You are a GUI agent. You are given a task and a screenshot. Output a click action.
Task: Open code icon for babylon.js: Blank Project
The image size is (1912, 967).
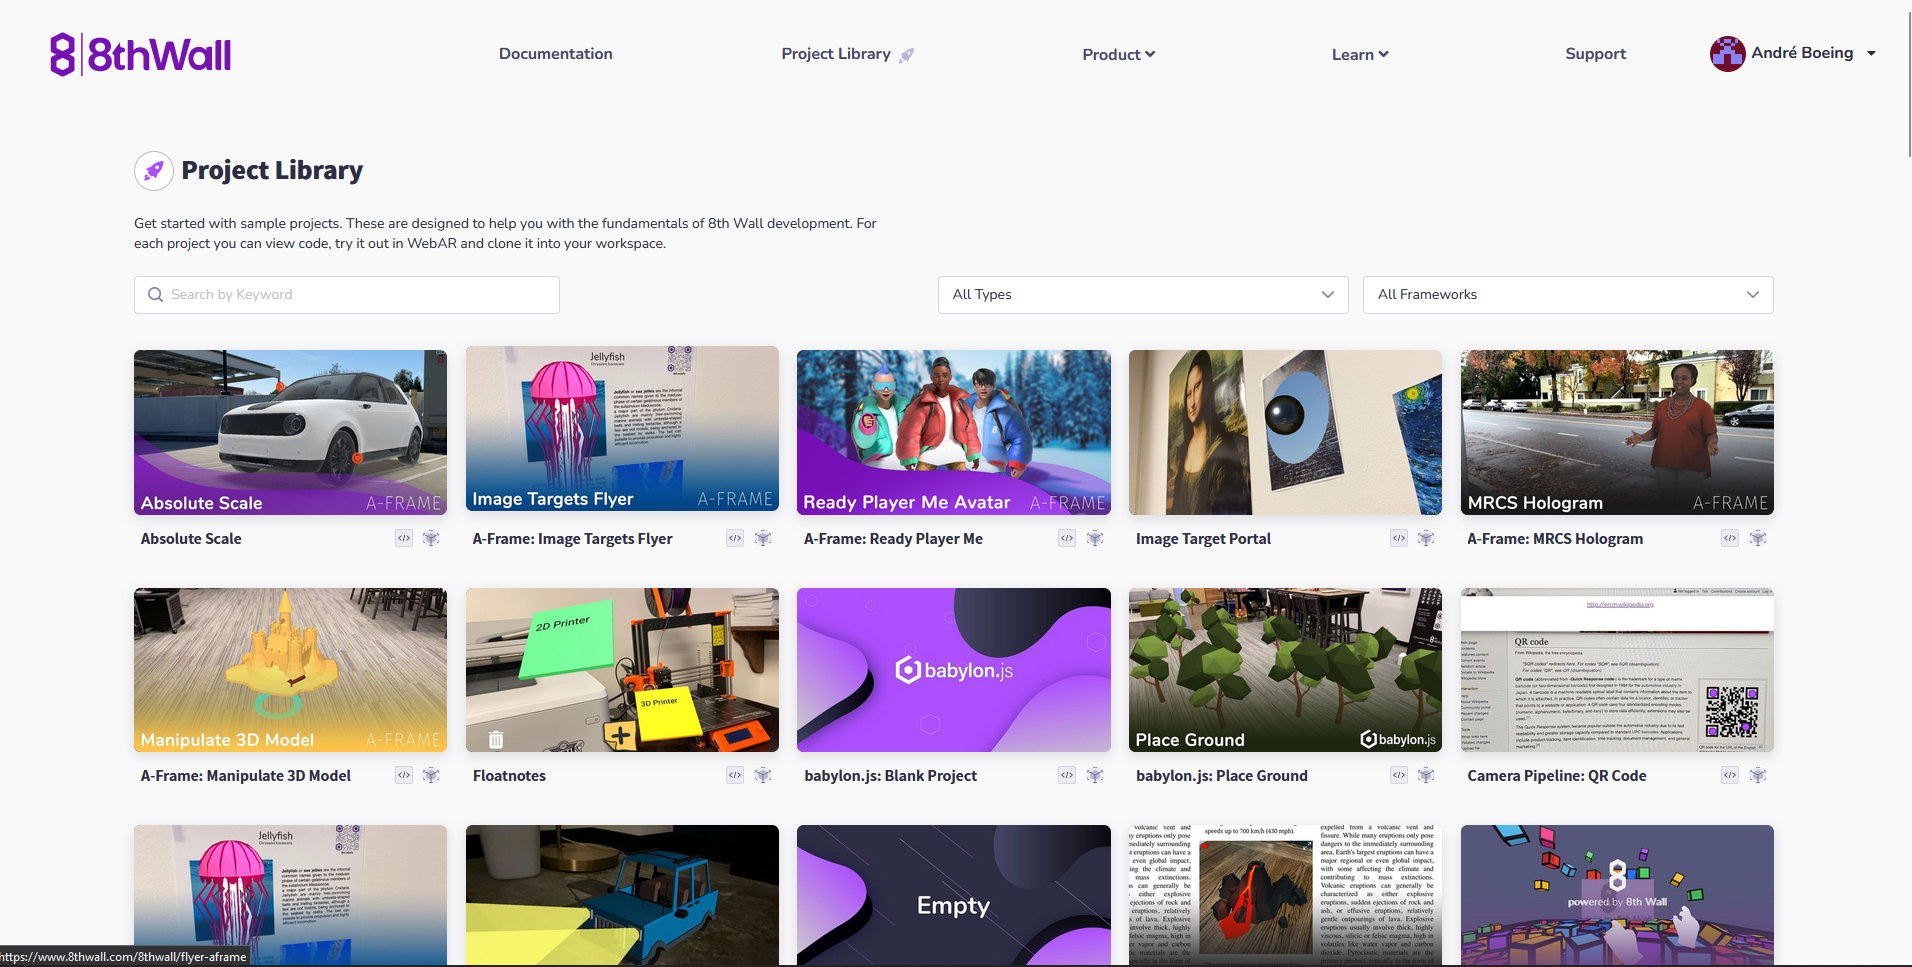click(x=1067, y=775)
